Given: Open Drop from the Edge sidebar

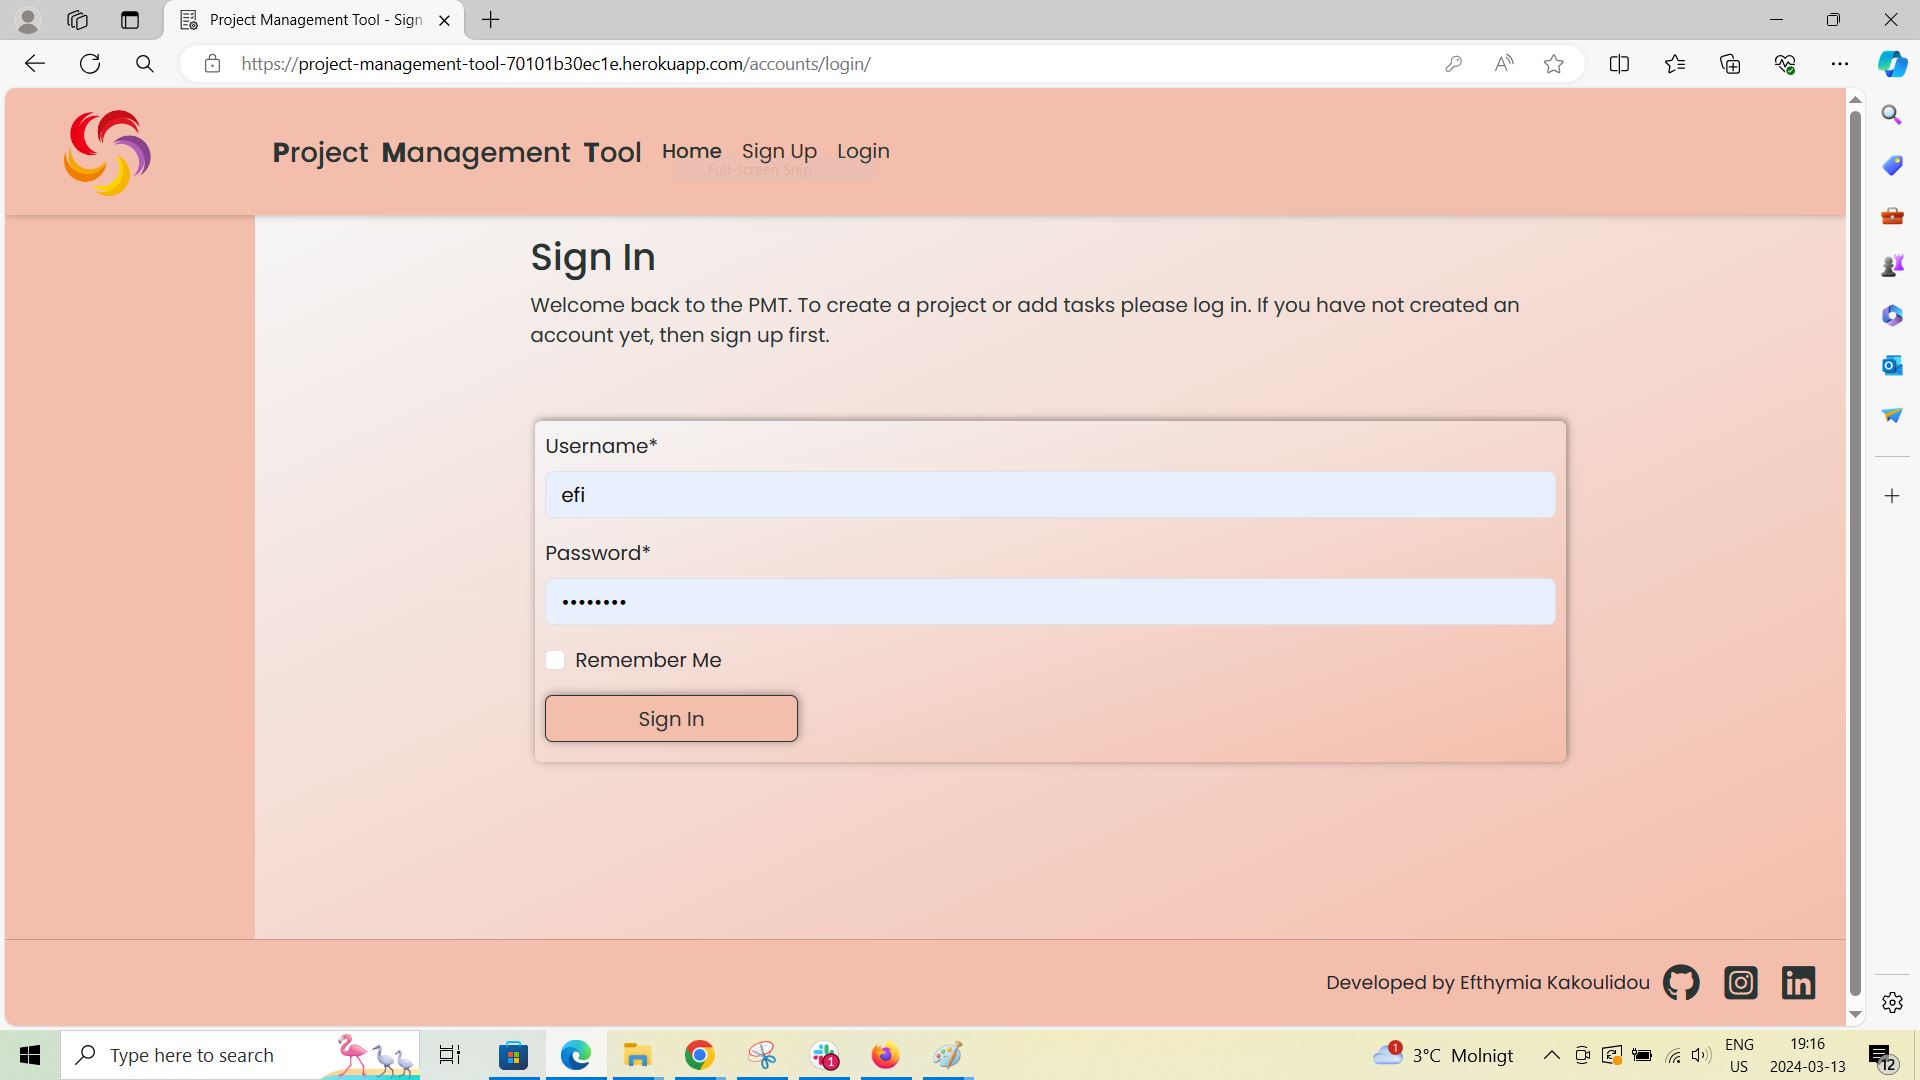Looking at the screenshot, I should click(1891, 415).
